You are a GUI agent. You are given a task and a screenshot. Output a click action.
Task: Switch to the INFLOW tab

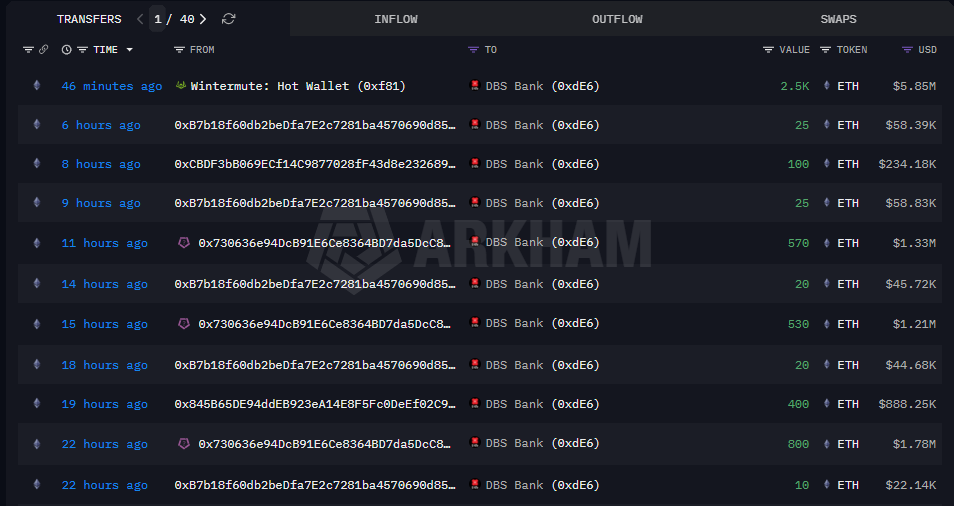coord(396,19)
